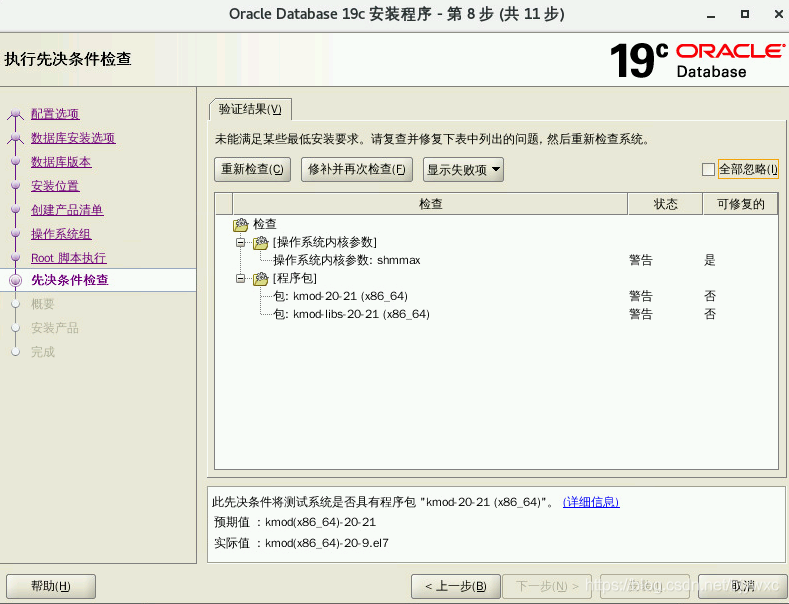Close the installer window

tap(778, 14)
